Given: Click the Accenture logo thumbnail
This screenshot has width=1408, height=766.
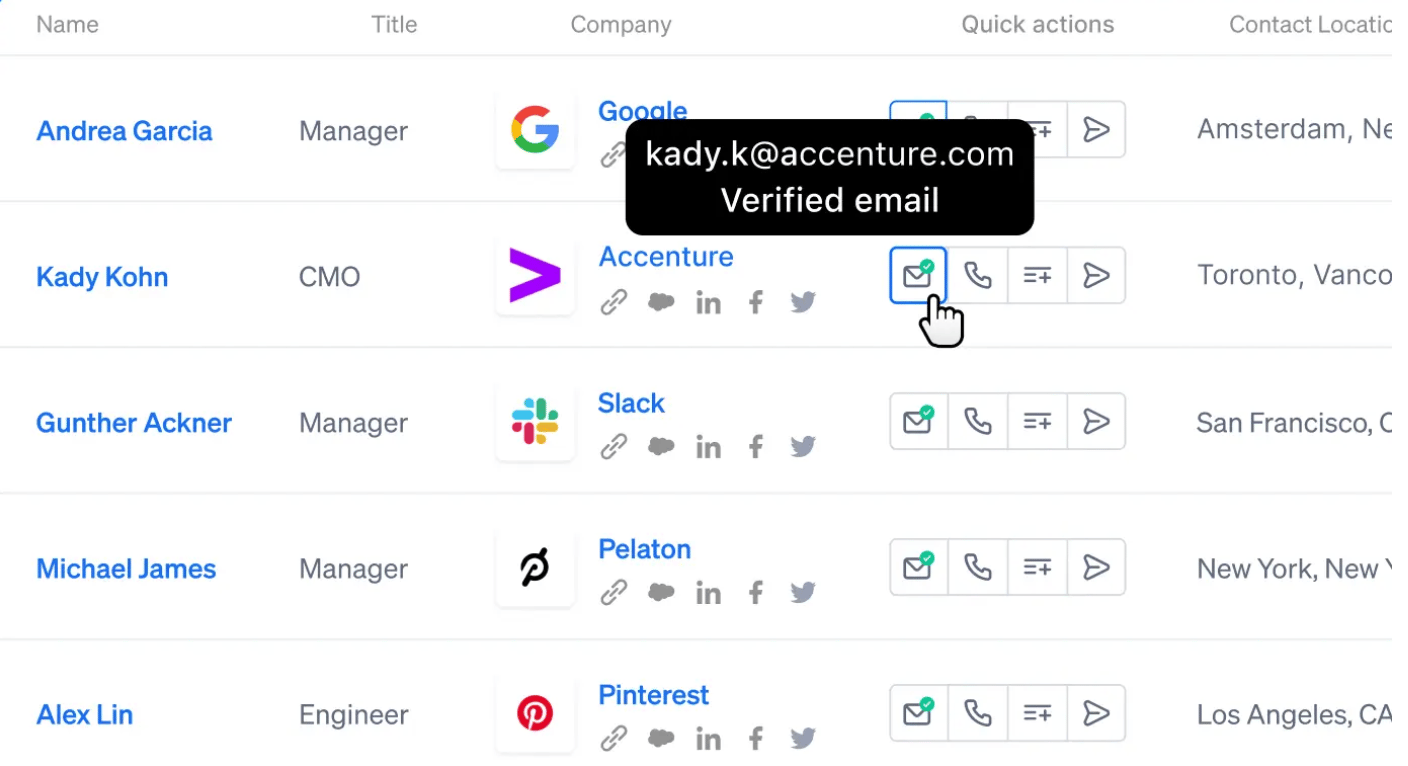Looking at the screenshot, I should coord(535,275).
